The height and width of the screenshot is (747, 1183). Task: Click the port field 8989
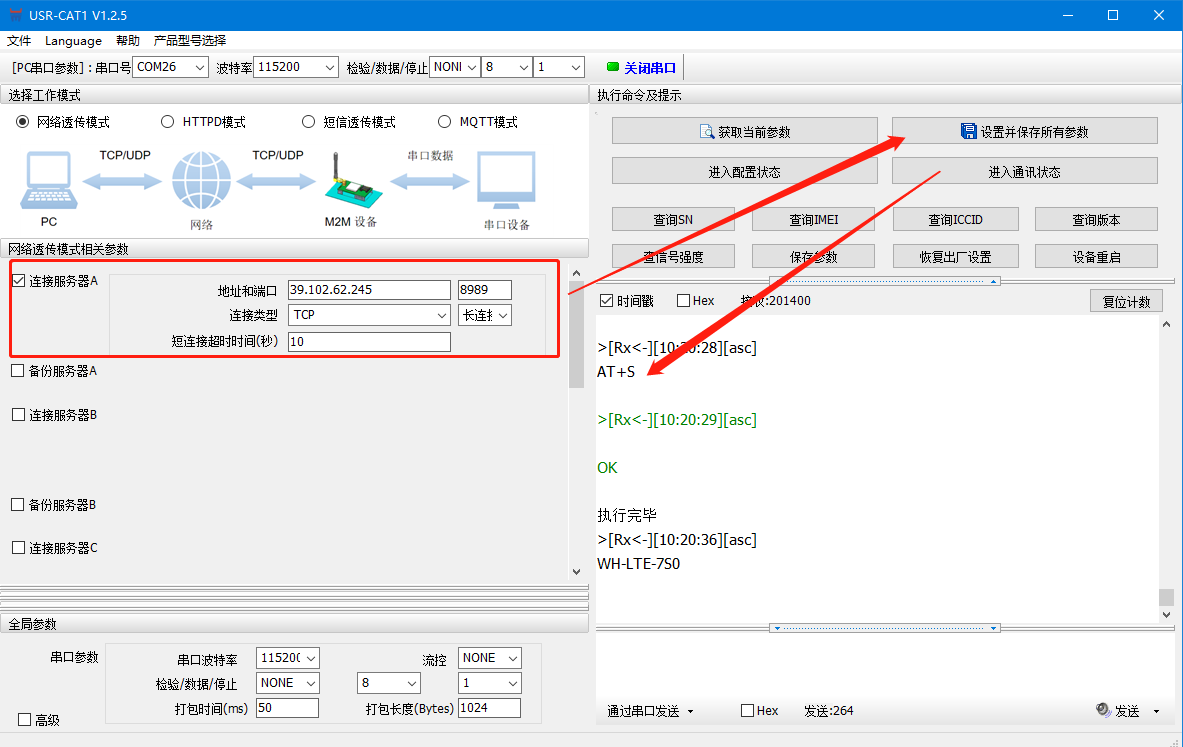pyautogui.click(x=485, y=290)
